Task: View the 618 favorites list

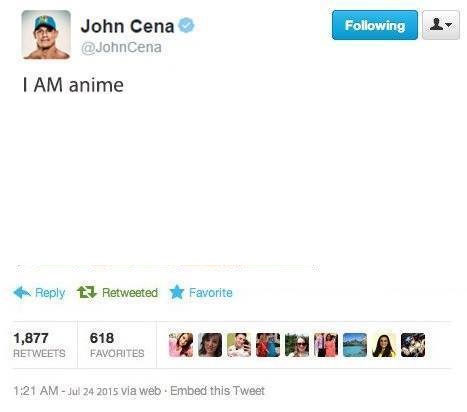Action: [117, 345]
